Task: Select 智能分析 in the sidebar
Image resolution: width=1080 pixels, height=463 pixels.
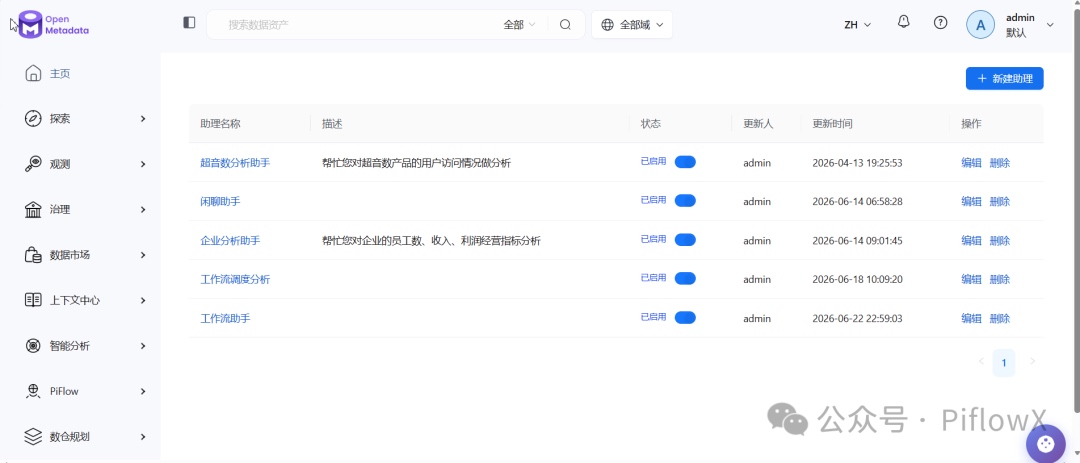Action: point(70,347)
